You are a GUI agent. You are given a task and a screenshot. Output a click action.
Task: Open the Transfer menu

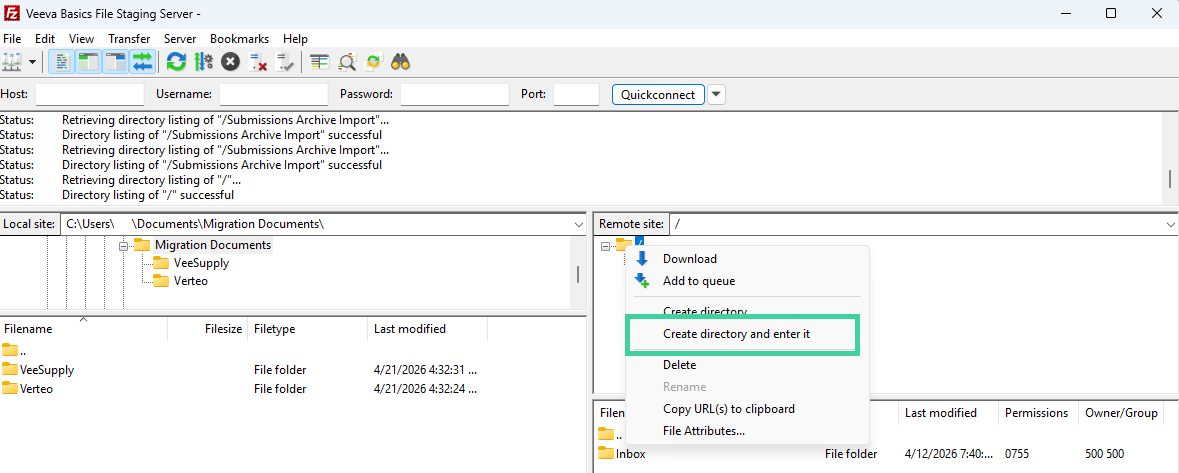pos(129,38)
